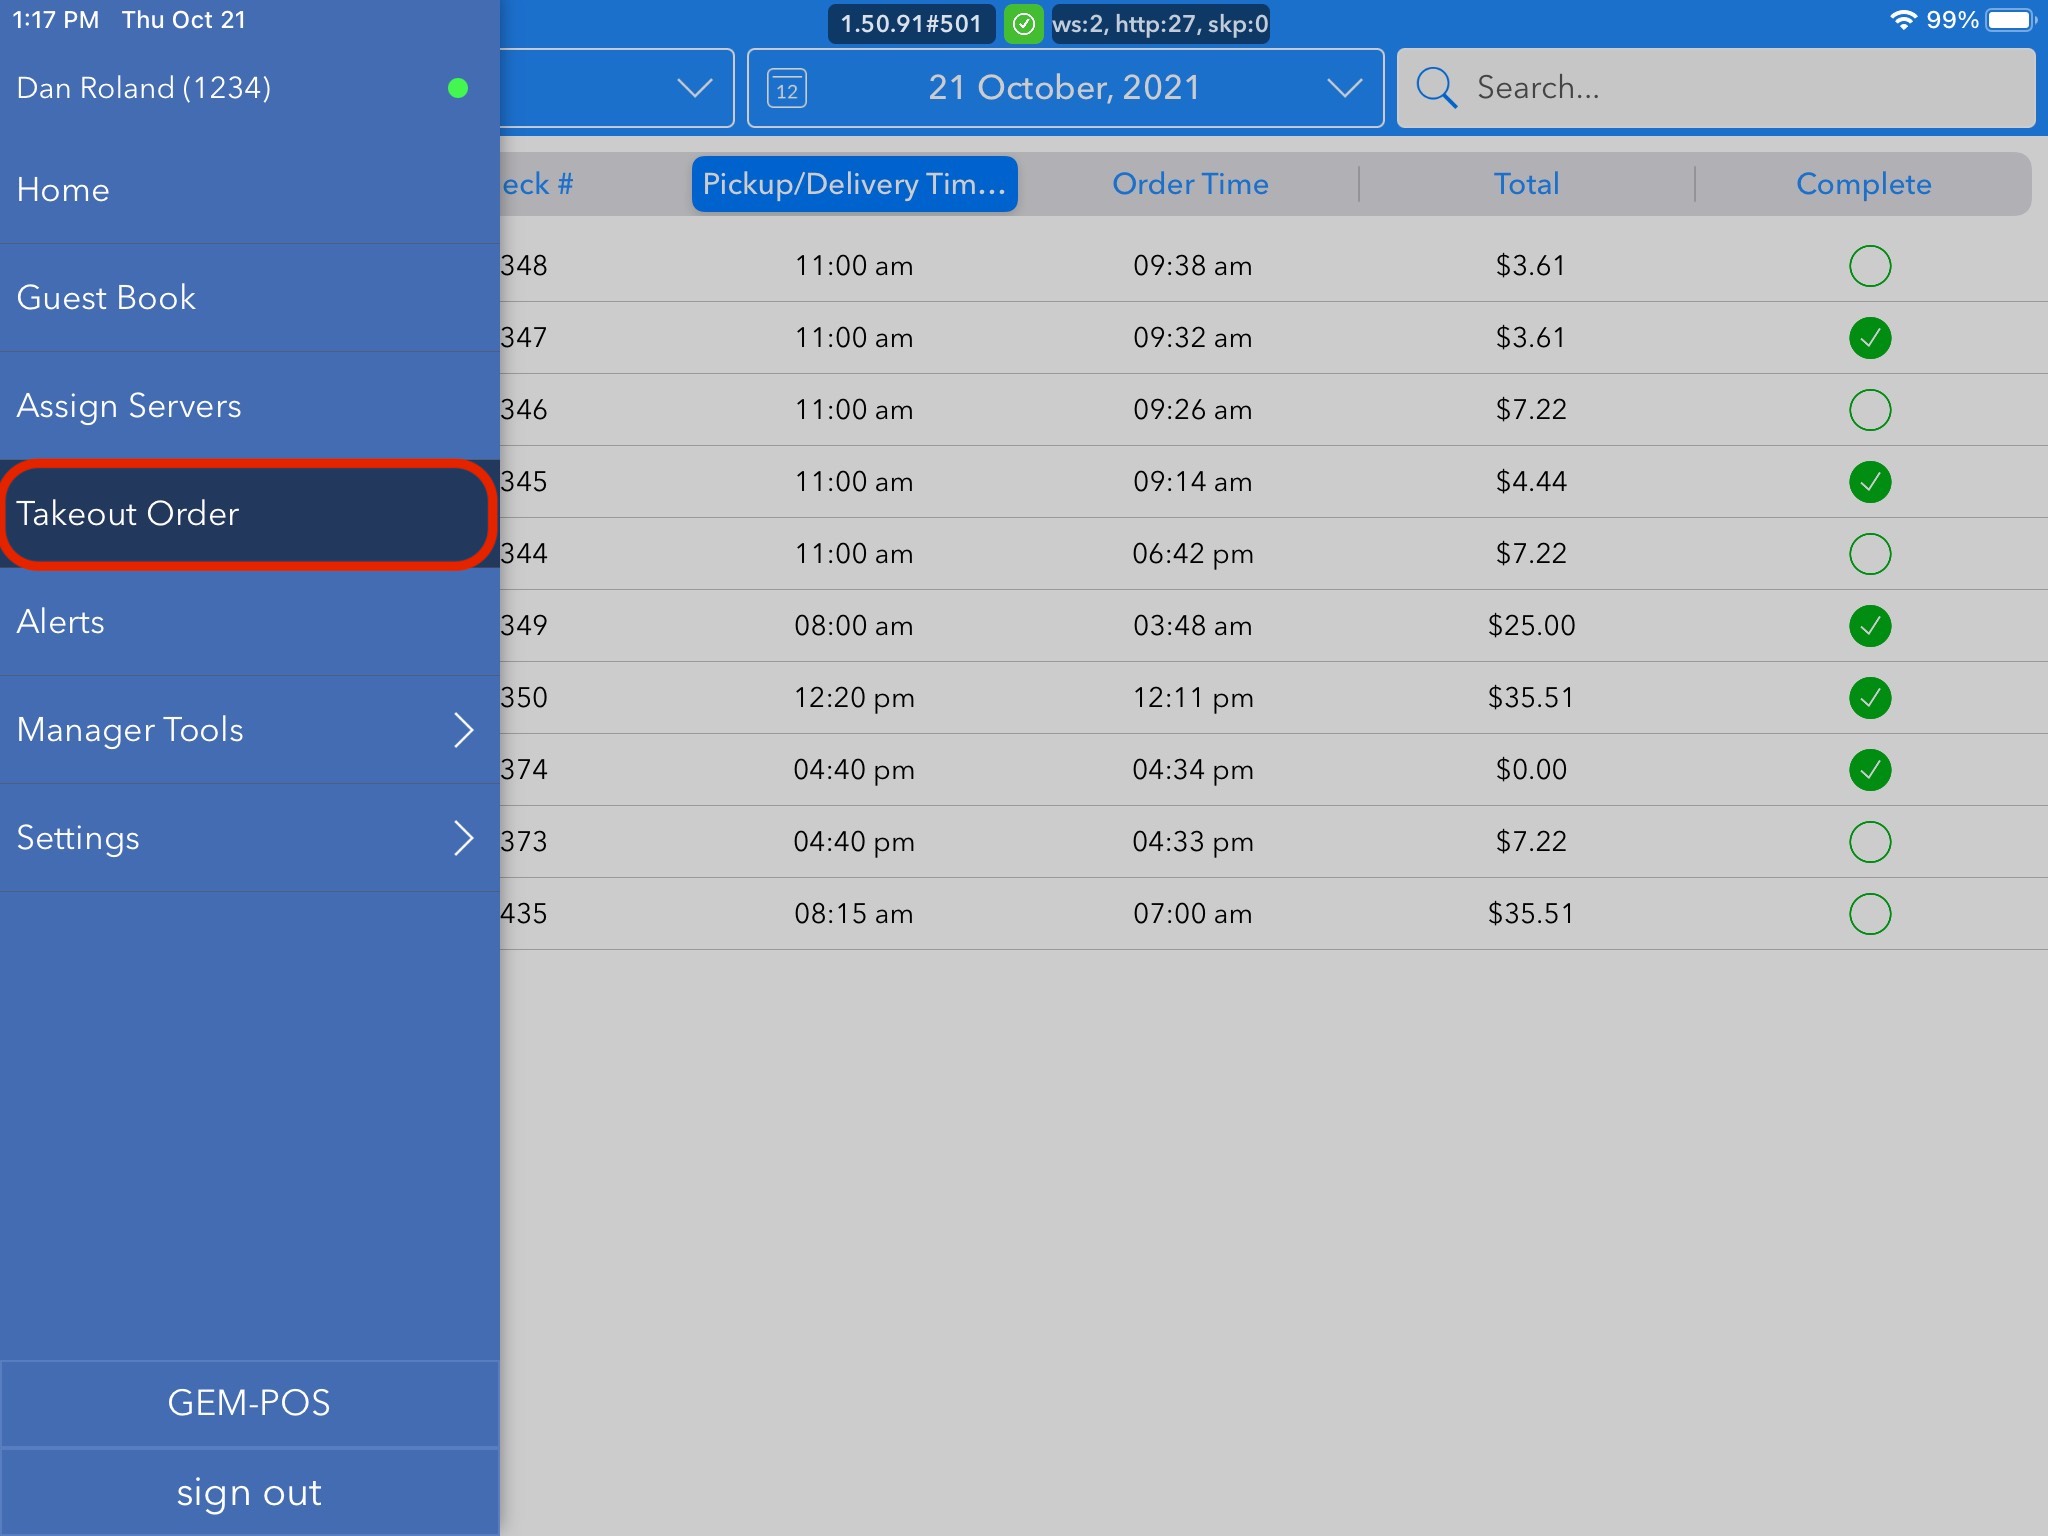Viewport: 2048px width, 1536px height.
Task: Open the 21 October, 2021 date dropdown
Action: pyautogui.click(x=1065, y=88)
